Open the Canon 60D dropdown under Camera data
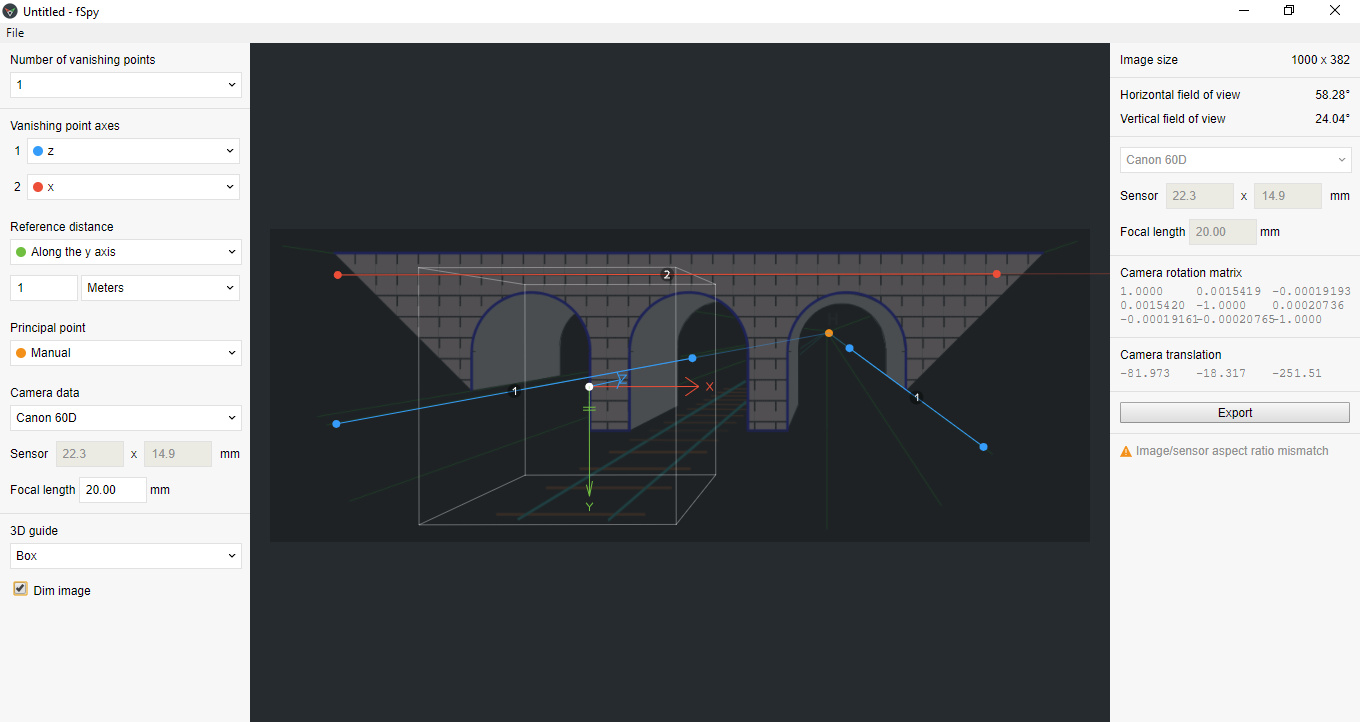Image resolution: width=1360 pixels, height=722 pixels. pyautogui.click(x=126, y=418)
